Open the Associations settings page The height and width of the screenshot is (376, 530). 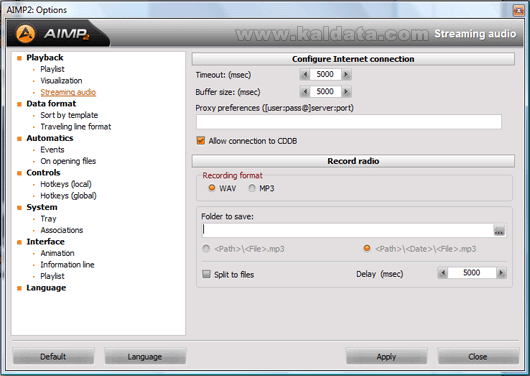62,230
